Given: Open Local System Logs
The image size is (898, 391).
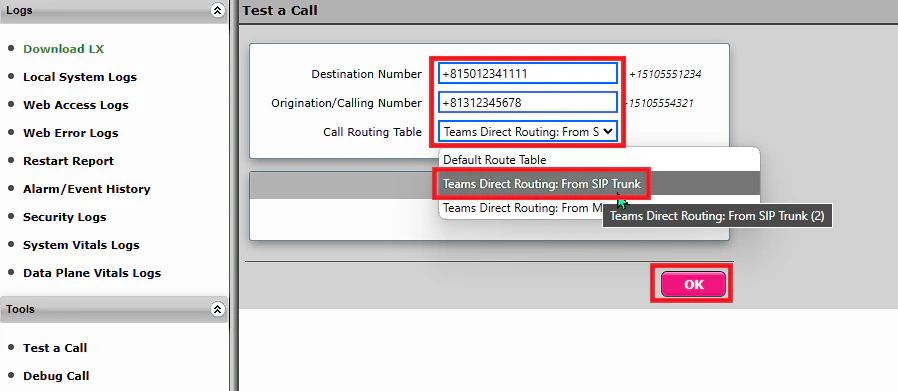Looking at the screenshot, I should (80, 77).
